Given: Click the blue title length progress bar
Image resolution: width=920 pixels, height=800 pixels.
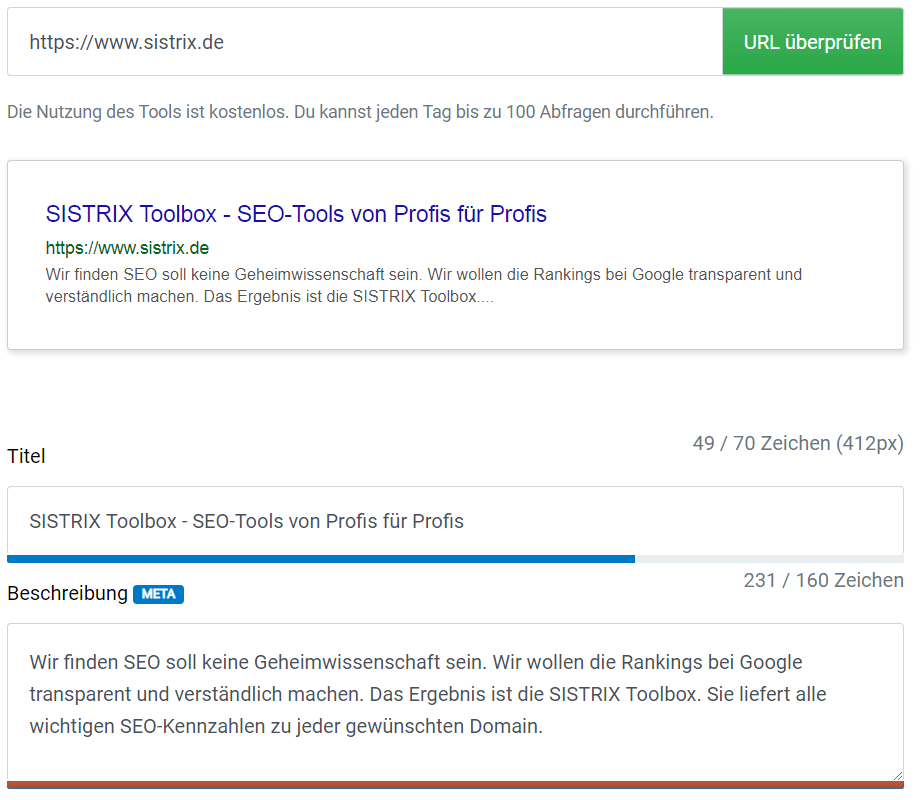Looking at the screenshot, I should [x=321, y=559].
